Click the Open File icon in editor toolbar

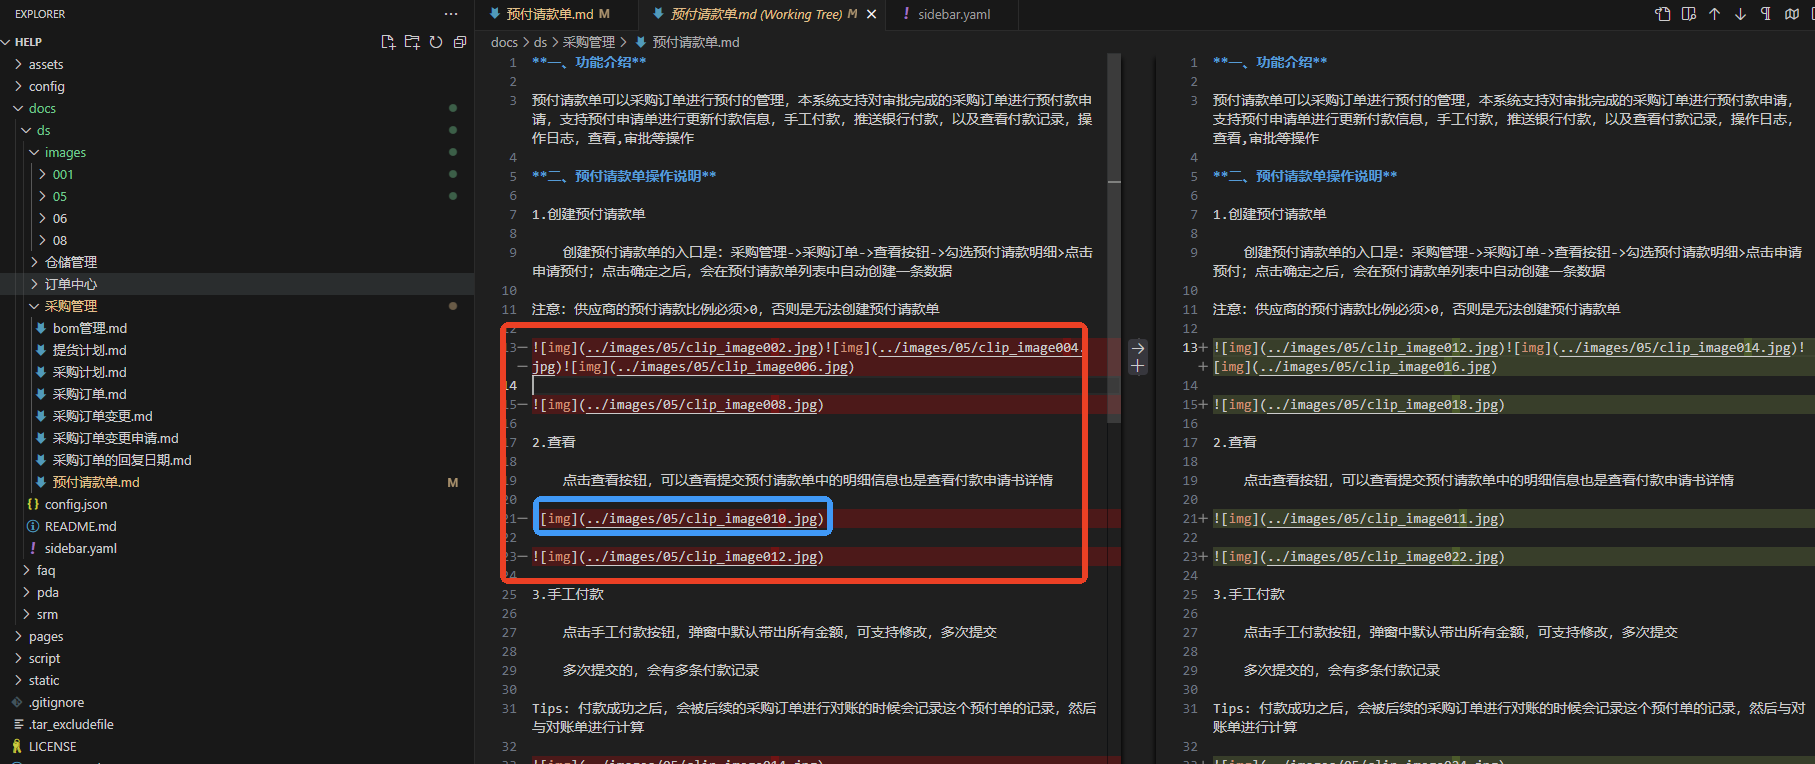click(x=1663, y=14)
